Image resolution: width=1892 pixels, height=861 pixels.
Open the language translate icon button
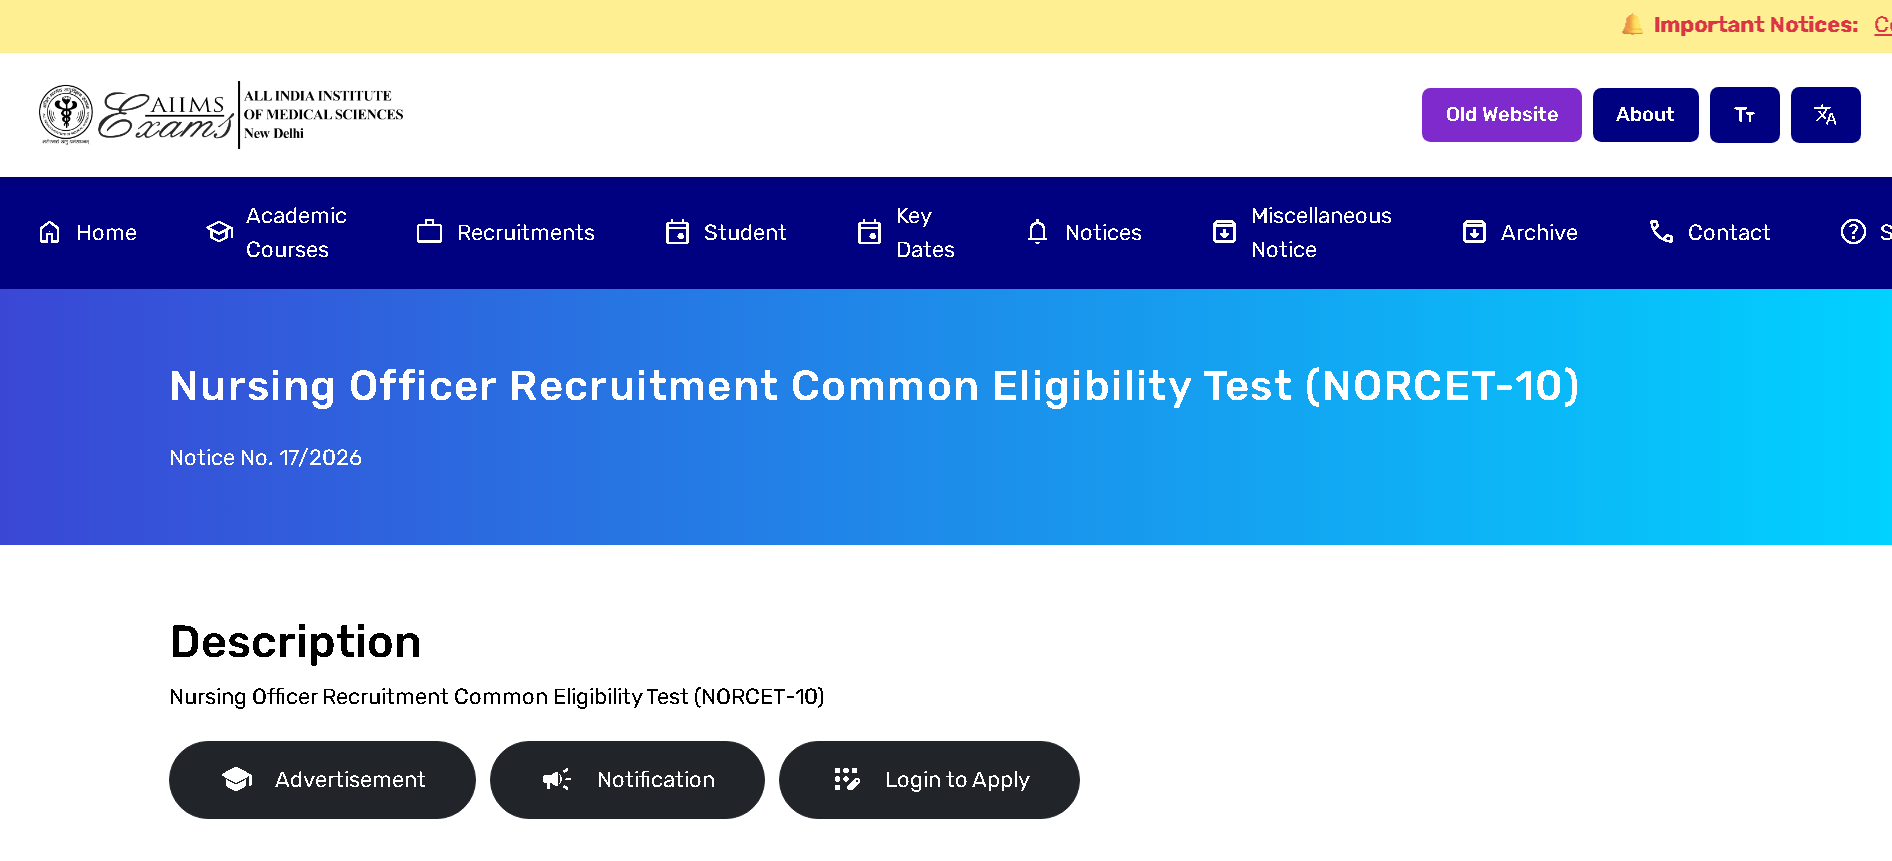pyautogui.click(x=1825, y=115)
